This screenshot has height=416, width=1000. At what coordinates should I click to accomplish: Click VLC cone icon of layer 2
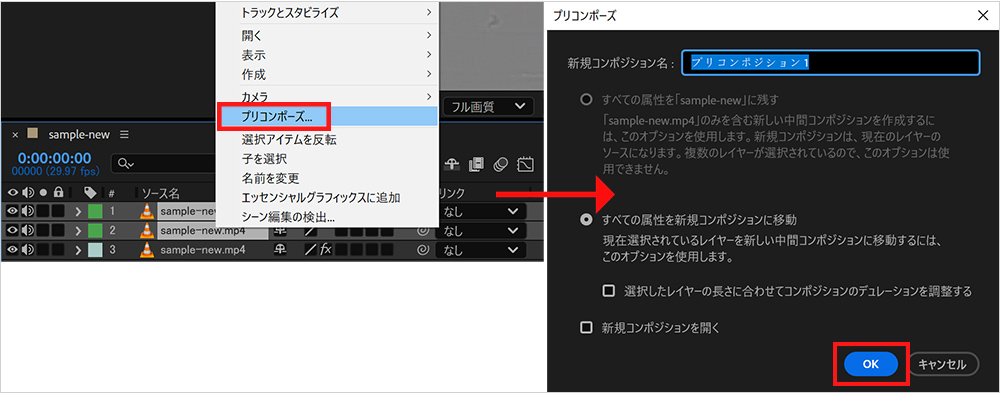(147, 230)
